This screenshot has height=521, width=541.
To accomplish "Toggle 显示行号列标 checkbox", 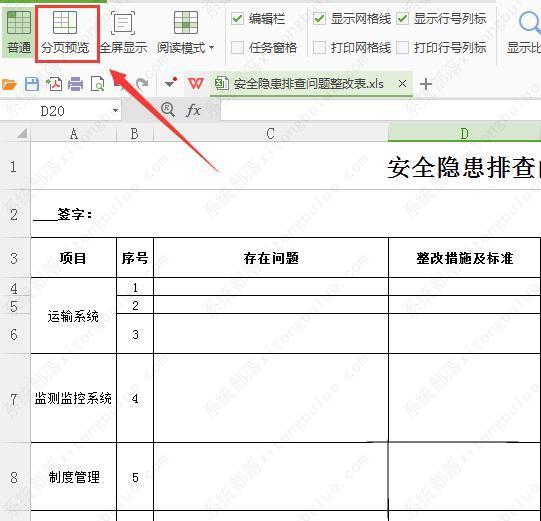I will (402, 18).
